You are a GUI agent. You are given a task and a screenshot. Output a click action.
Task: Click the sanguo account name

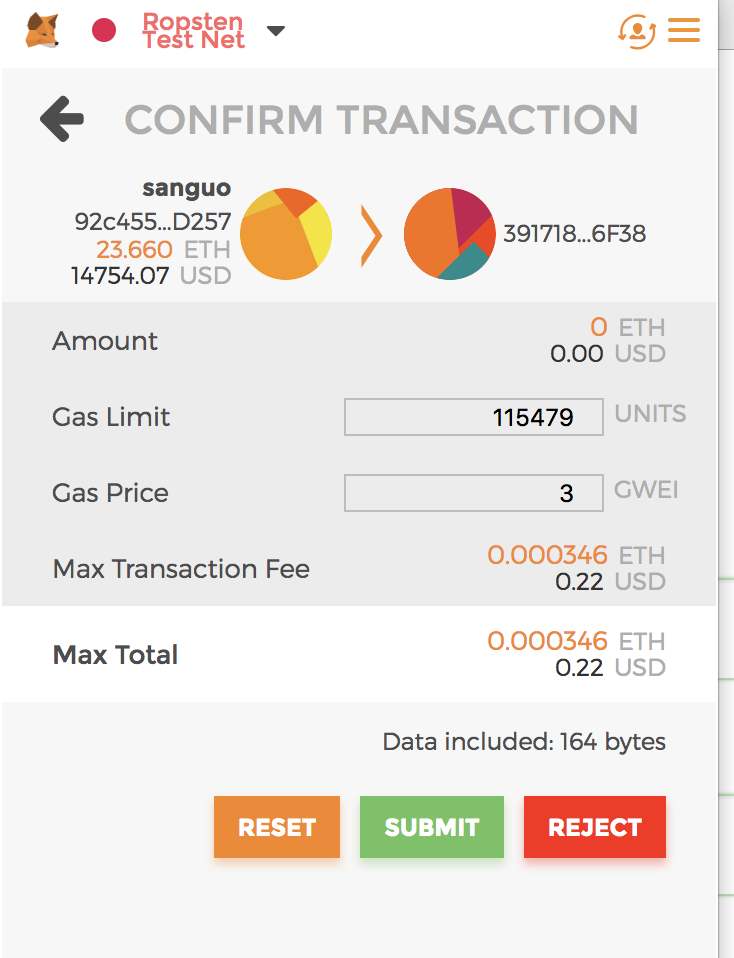click(x=186, y=188)
